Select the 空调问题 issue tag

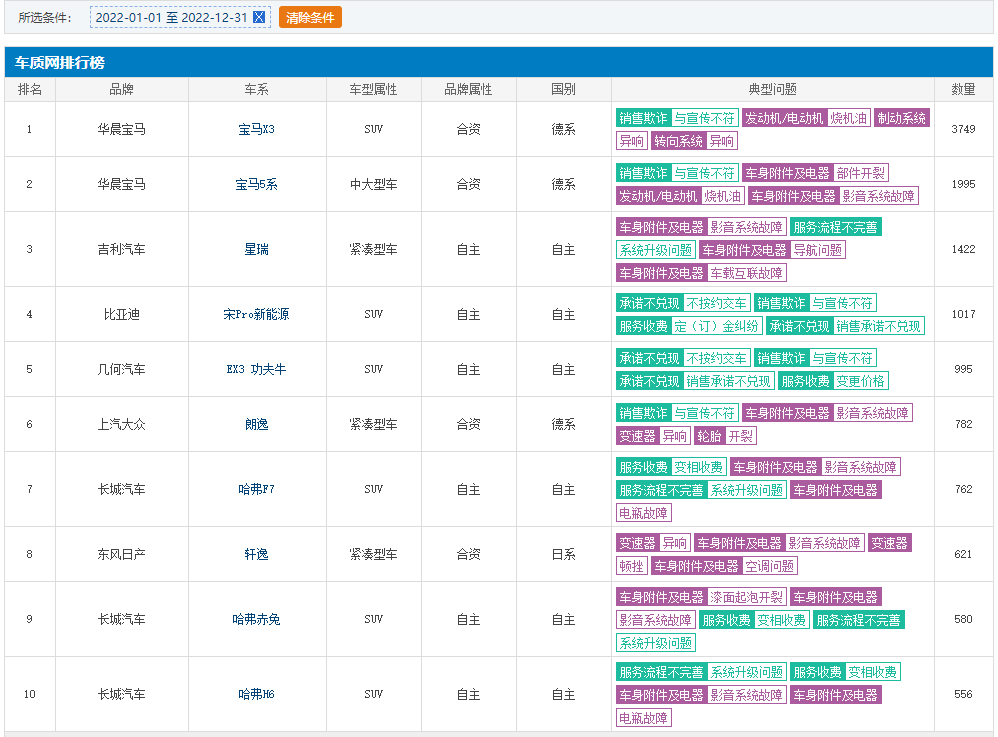[769, 566]
